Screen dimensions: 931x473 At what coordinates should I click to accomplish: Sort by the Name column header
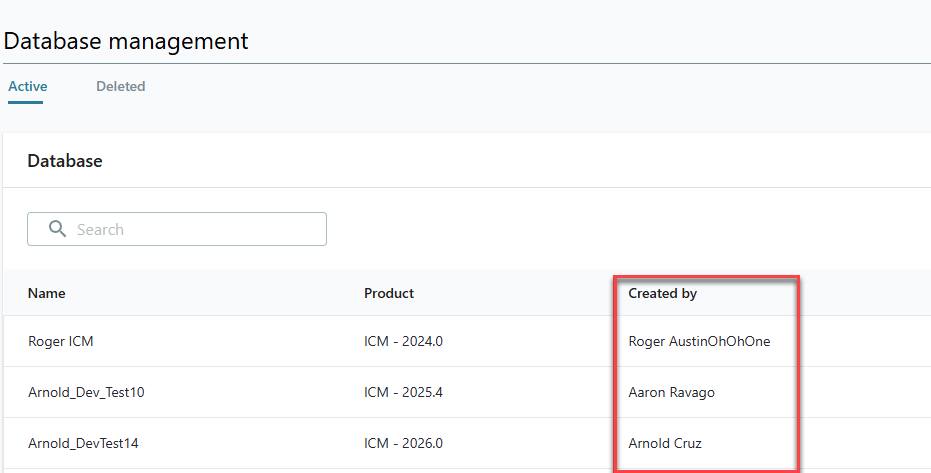pyautogui.click(x=47, y=294)
